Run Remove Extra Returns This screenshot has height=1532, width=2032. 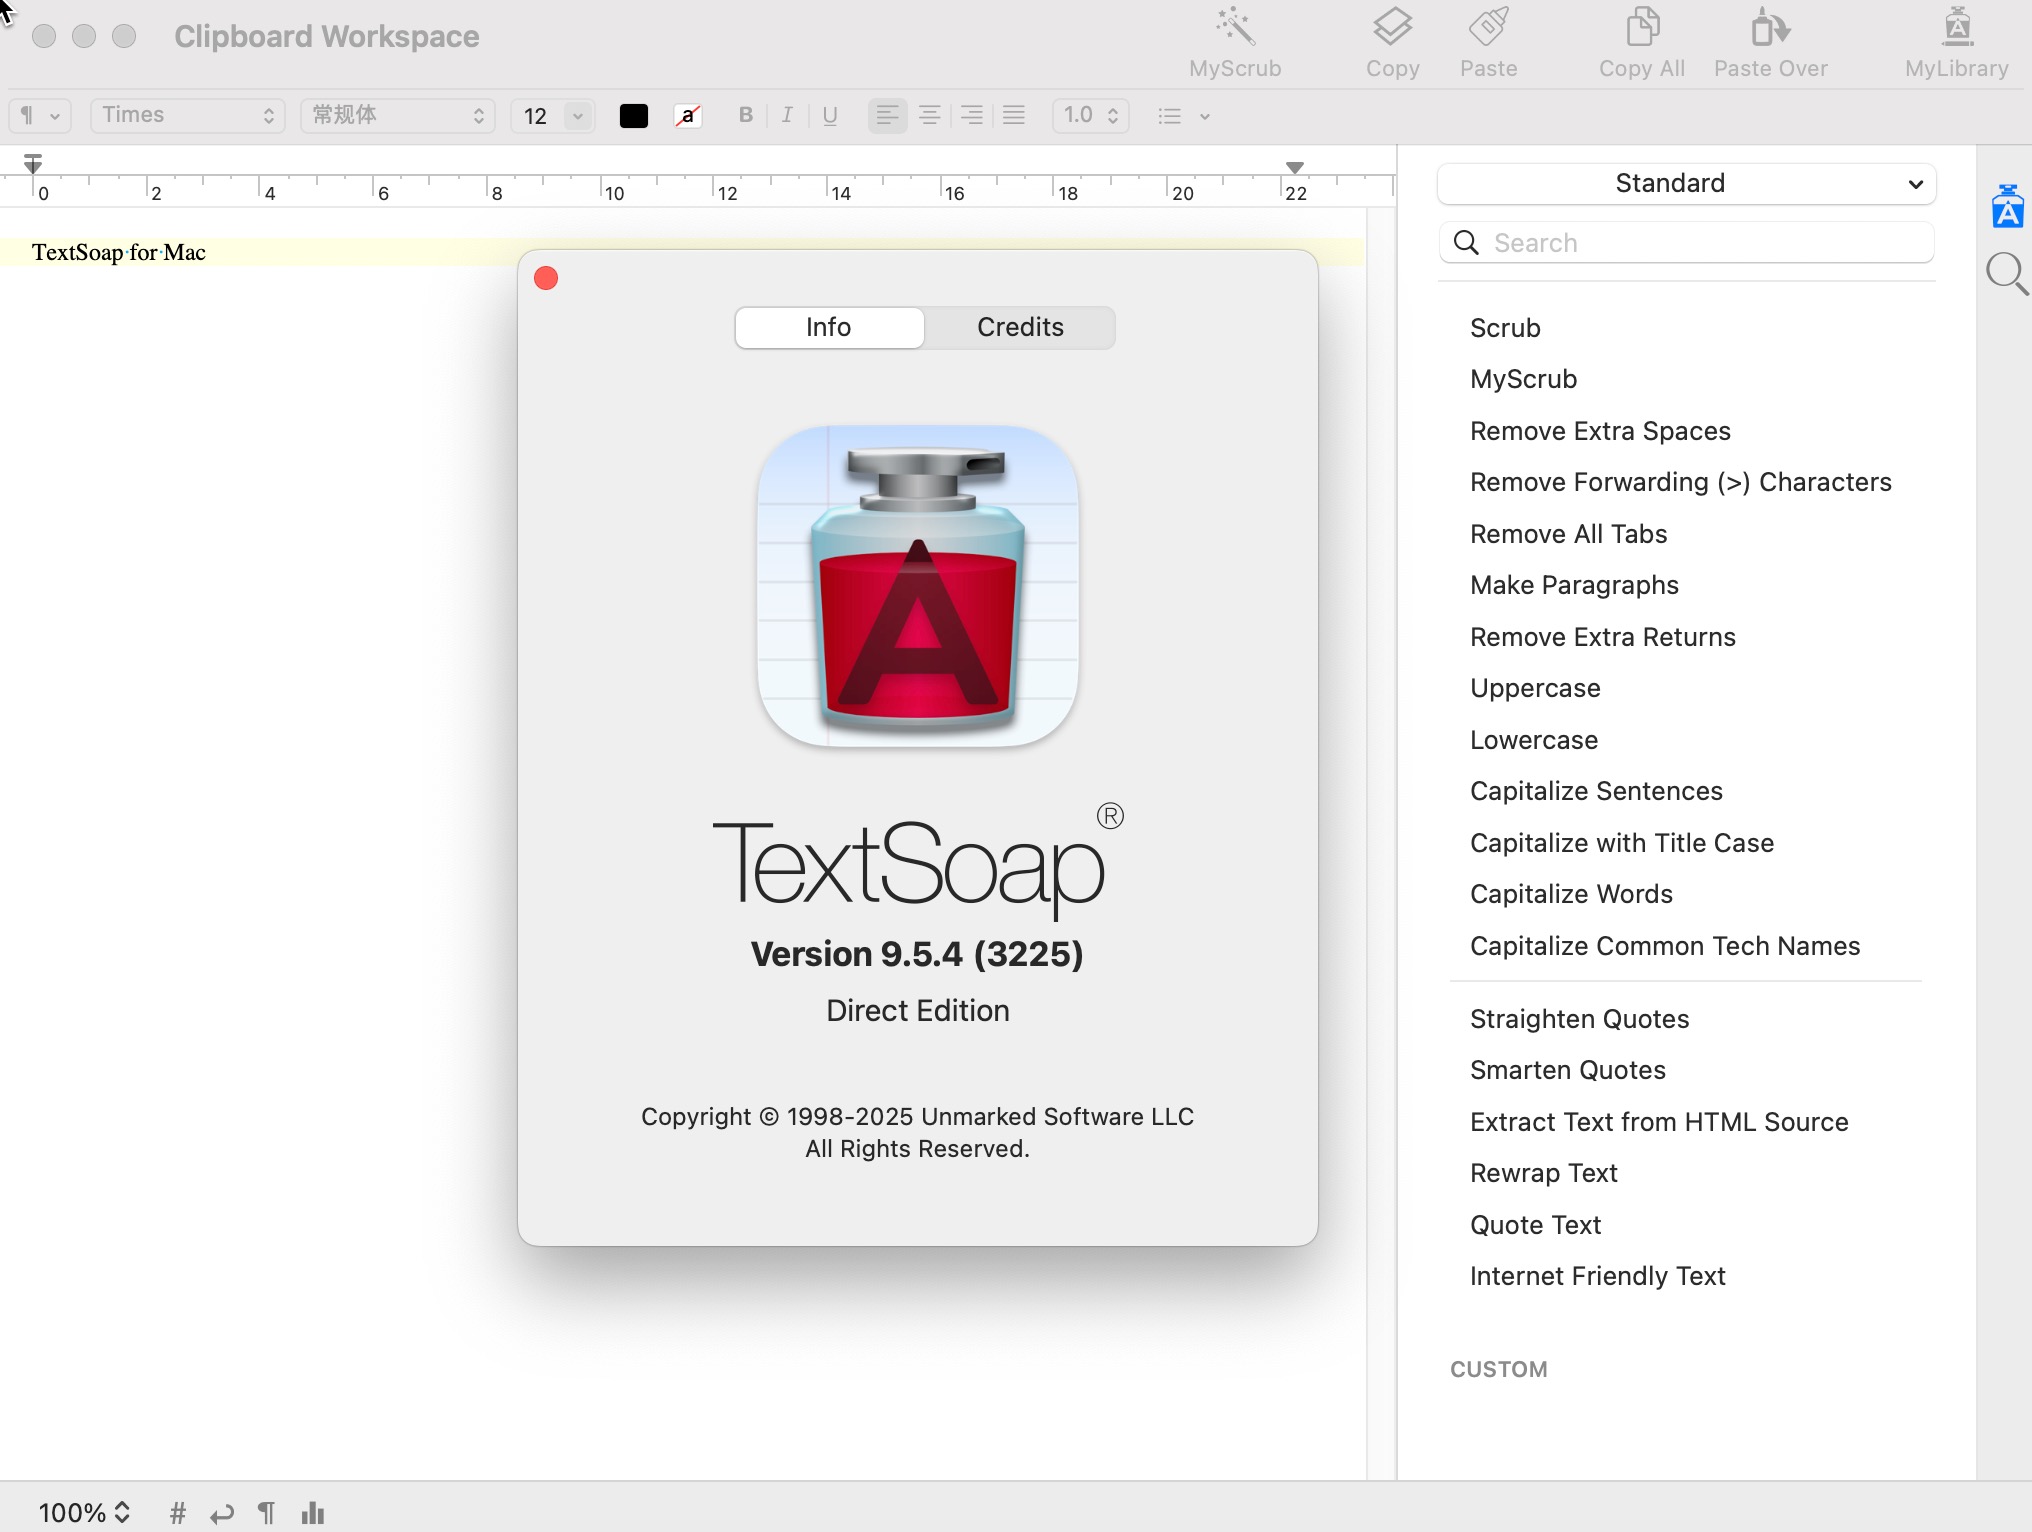[x=1602, y=637]
